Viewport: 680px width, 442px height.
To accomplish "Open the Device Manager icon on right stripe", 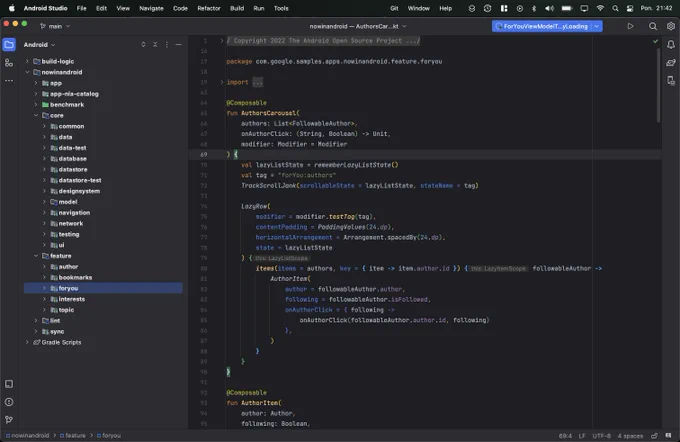I will [671, 81].
